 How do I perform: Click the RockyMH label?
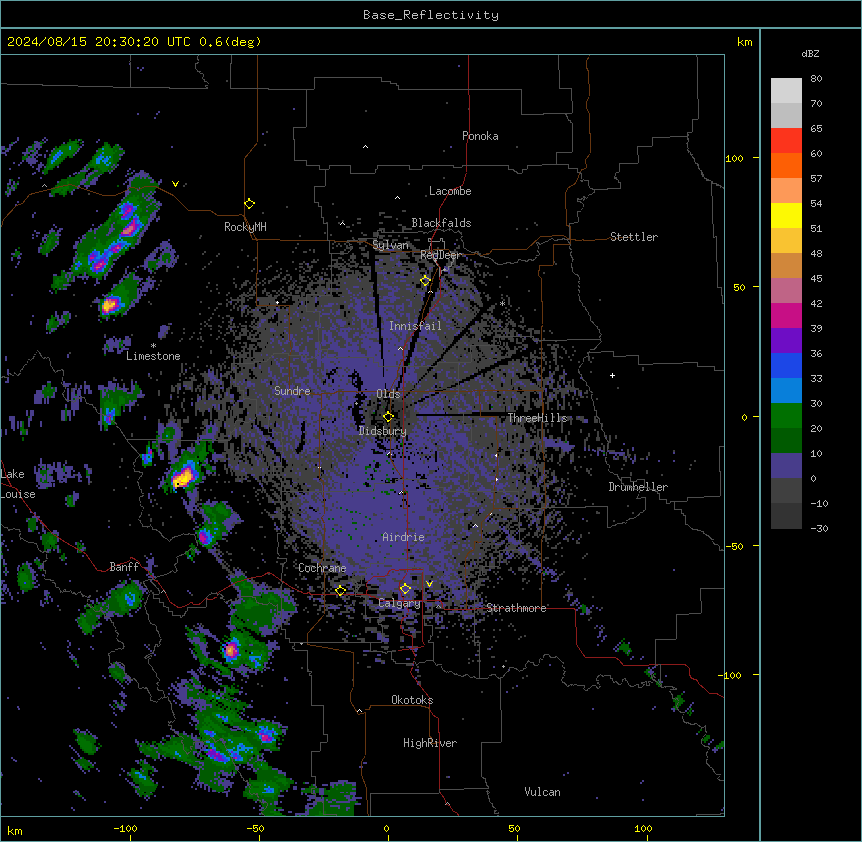(x=245, y=227)
